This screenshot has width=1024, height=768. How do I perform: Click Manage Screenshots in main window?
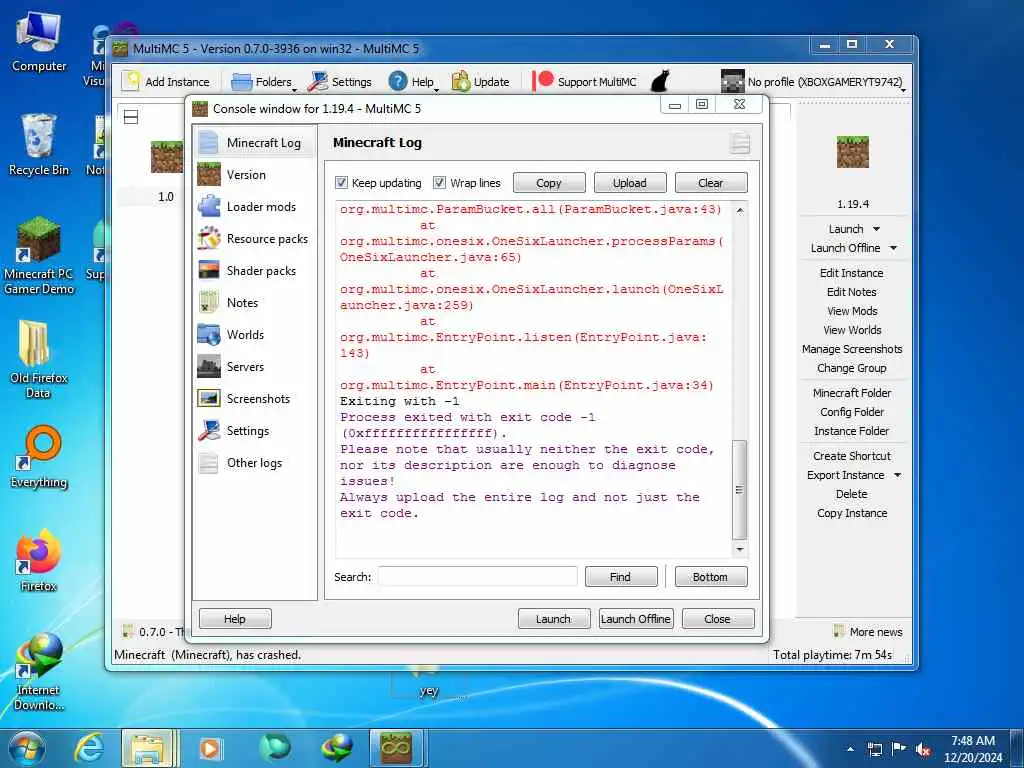click(852, 349)
